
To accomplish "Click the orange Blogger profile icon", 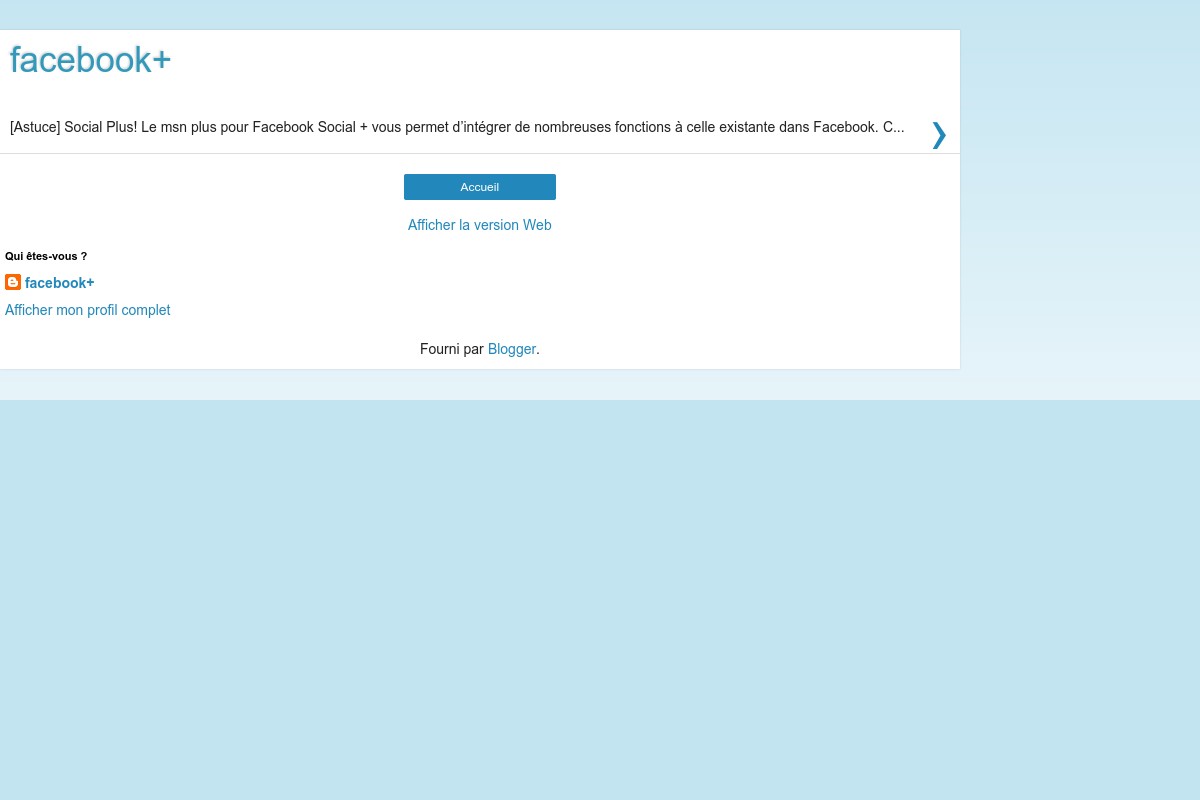I will (13, 282).
